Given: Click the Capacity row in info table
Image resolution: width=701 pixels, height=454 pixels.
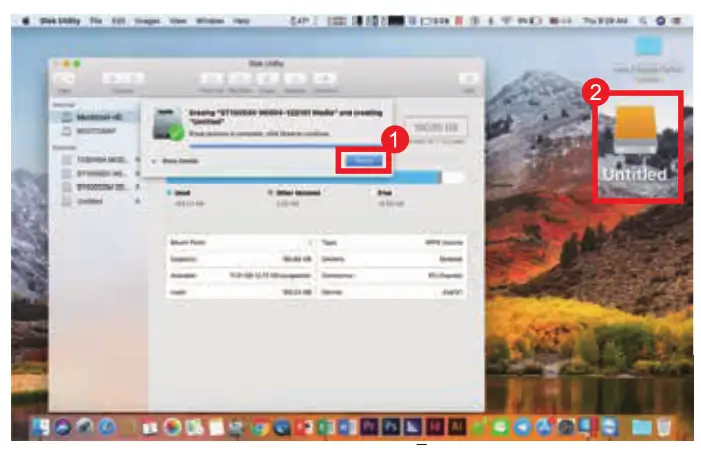Looking at the screenshot, I should coord(241,259).
